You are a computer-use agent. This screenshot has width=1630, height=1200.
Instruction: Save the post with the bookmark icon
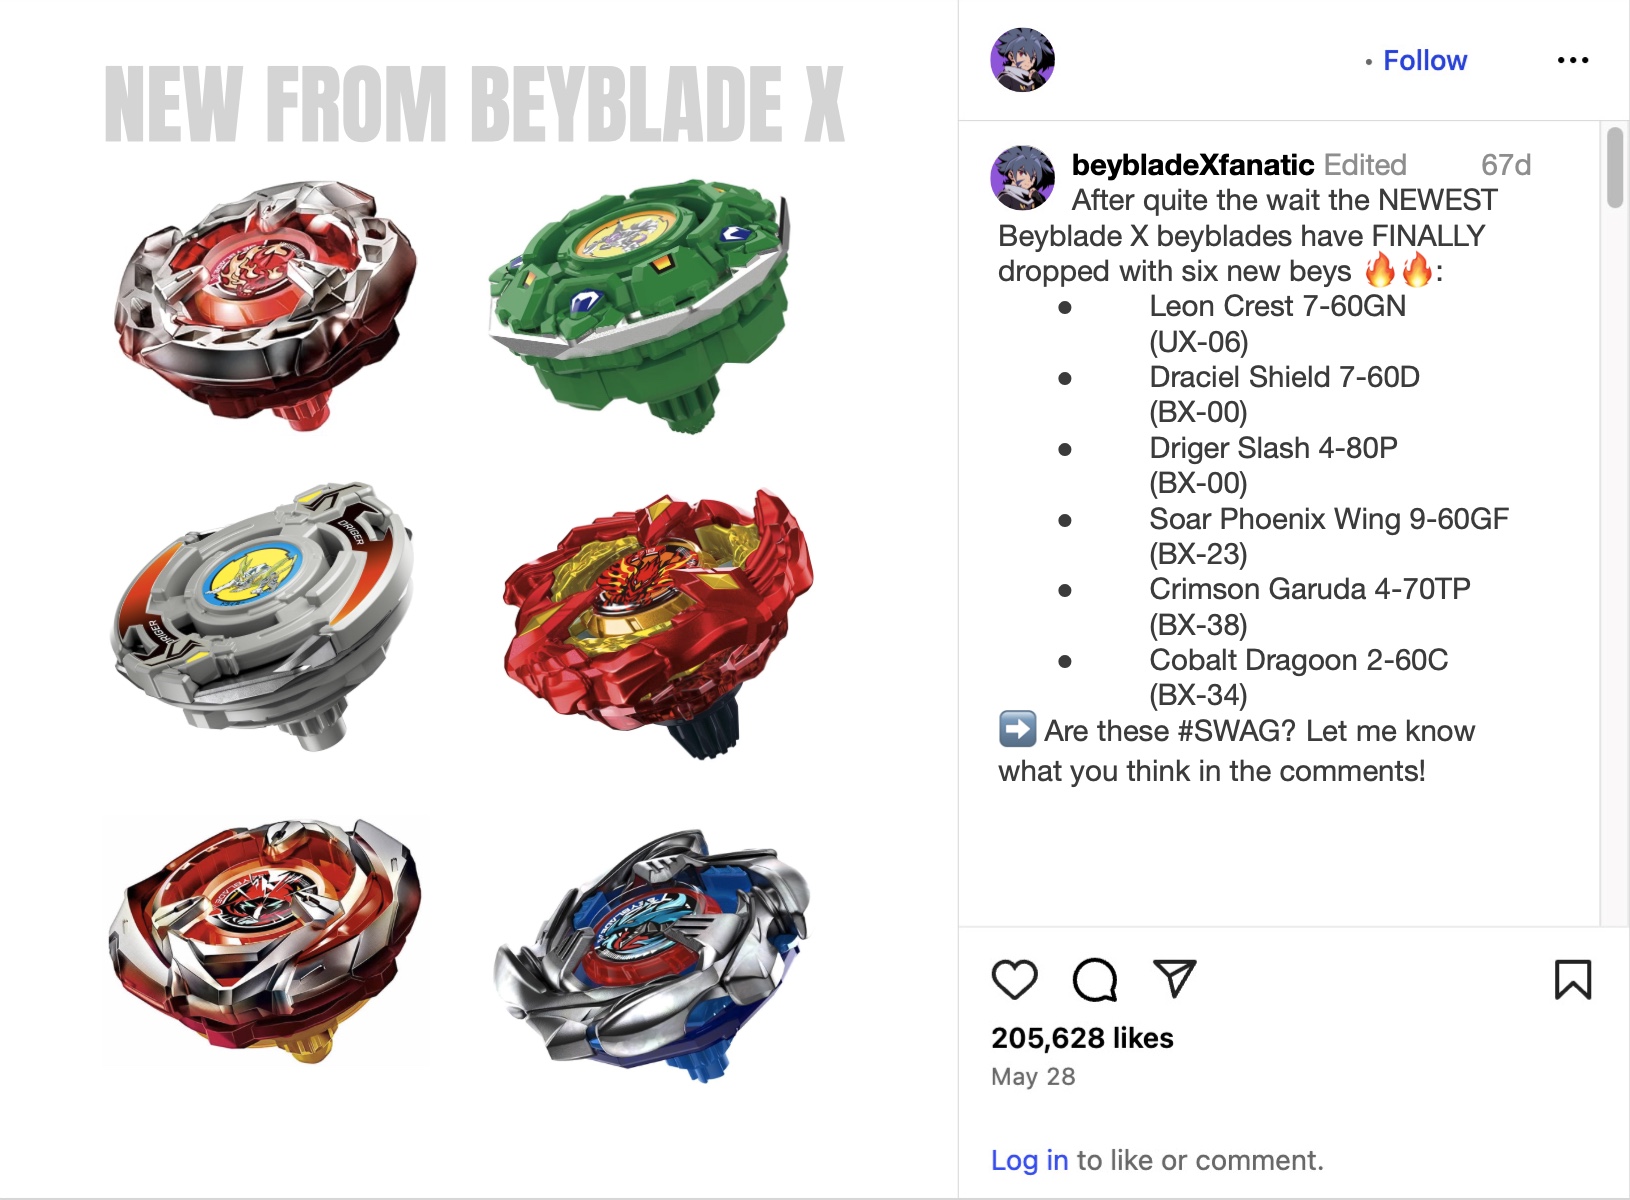coord(1572,979)
